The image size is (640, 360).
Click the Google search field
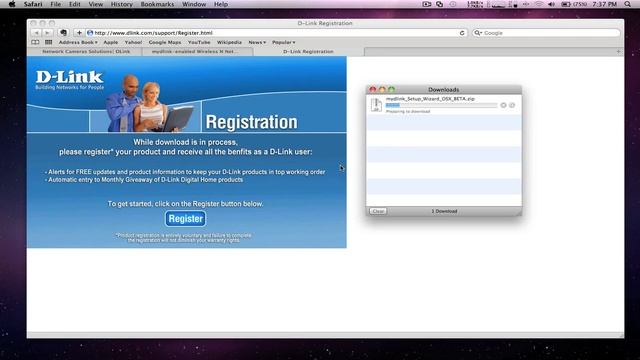point(546,33)
